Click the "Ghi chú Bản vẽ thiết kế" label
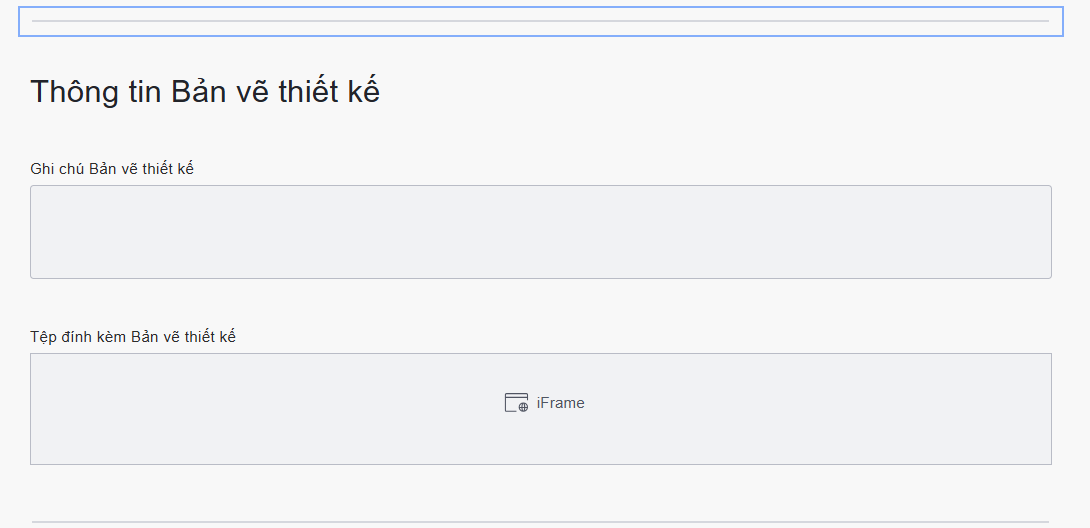 tap(112, 169)
